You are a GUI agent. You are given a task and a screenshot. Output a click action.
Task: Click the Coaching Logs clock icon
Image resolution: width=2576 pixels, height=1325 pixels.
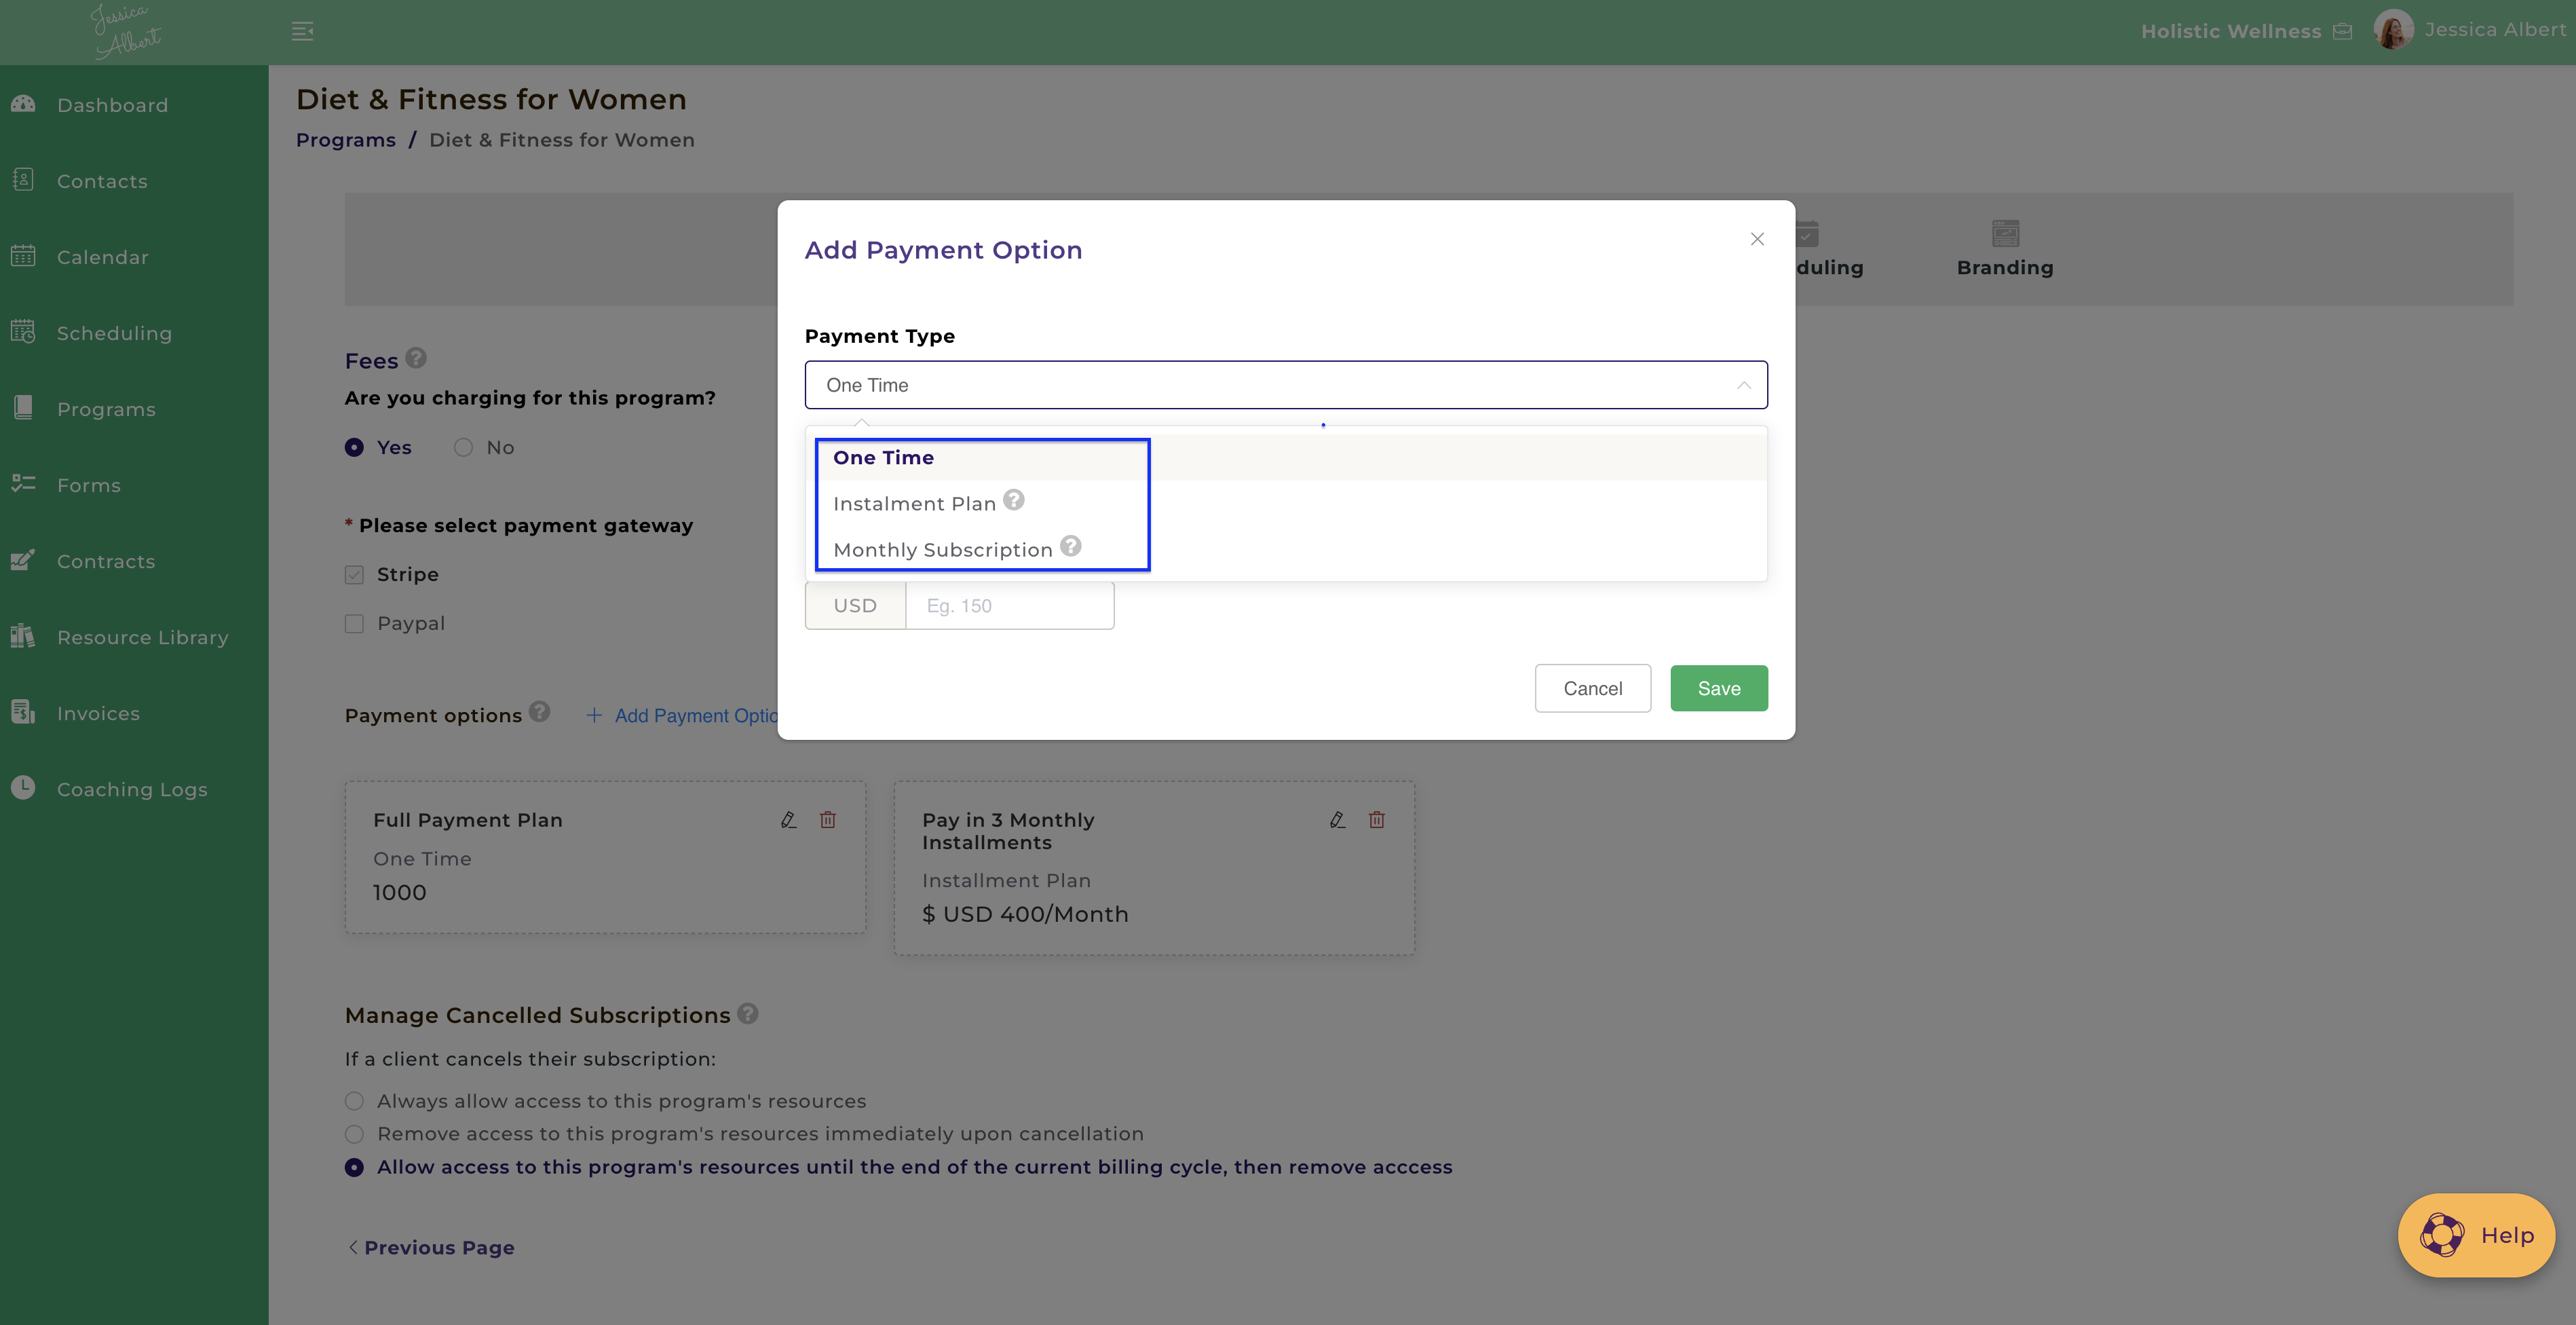pyautogui.click(x=23, y=788)
